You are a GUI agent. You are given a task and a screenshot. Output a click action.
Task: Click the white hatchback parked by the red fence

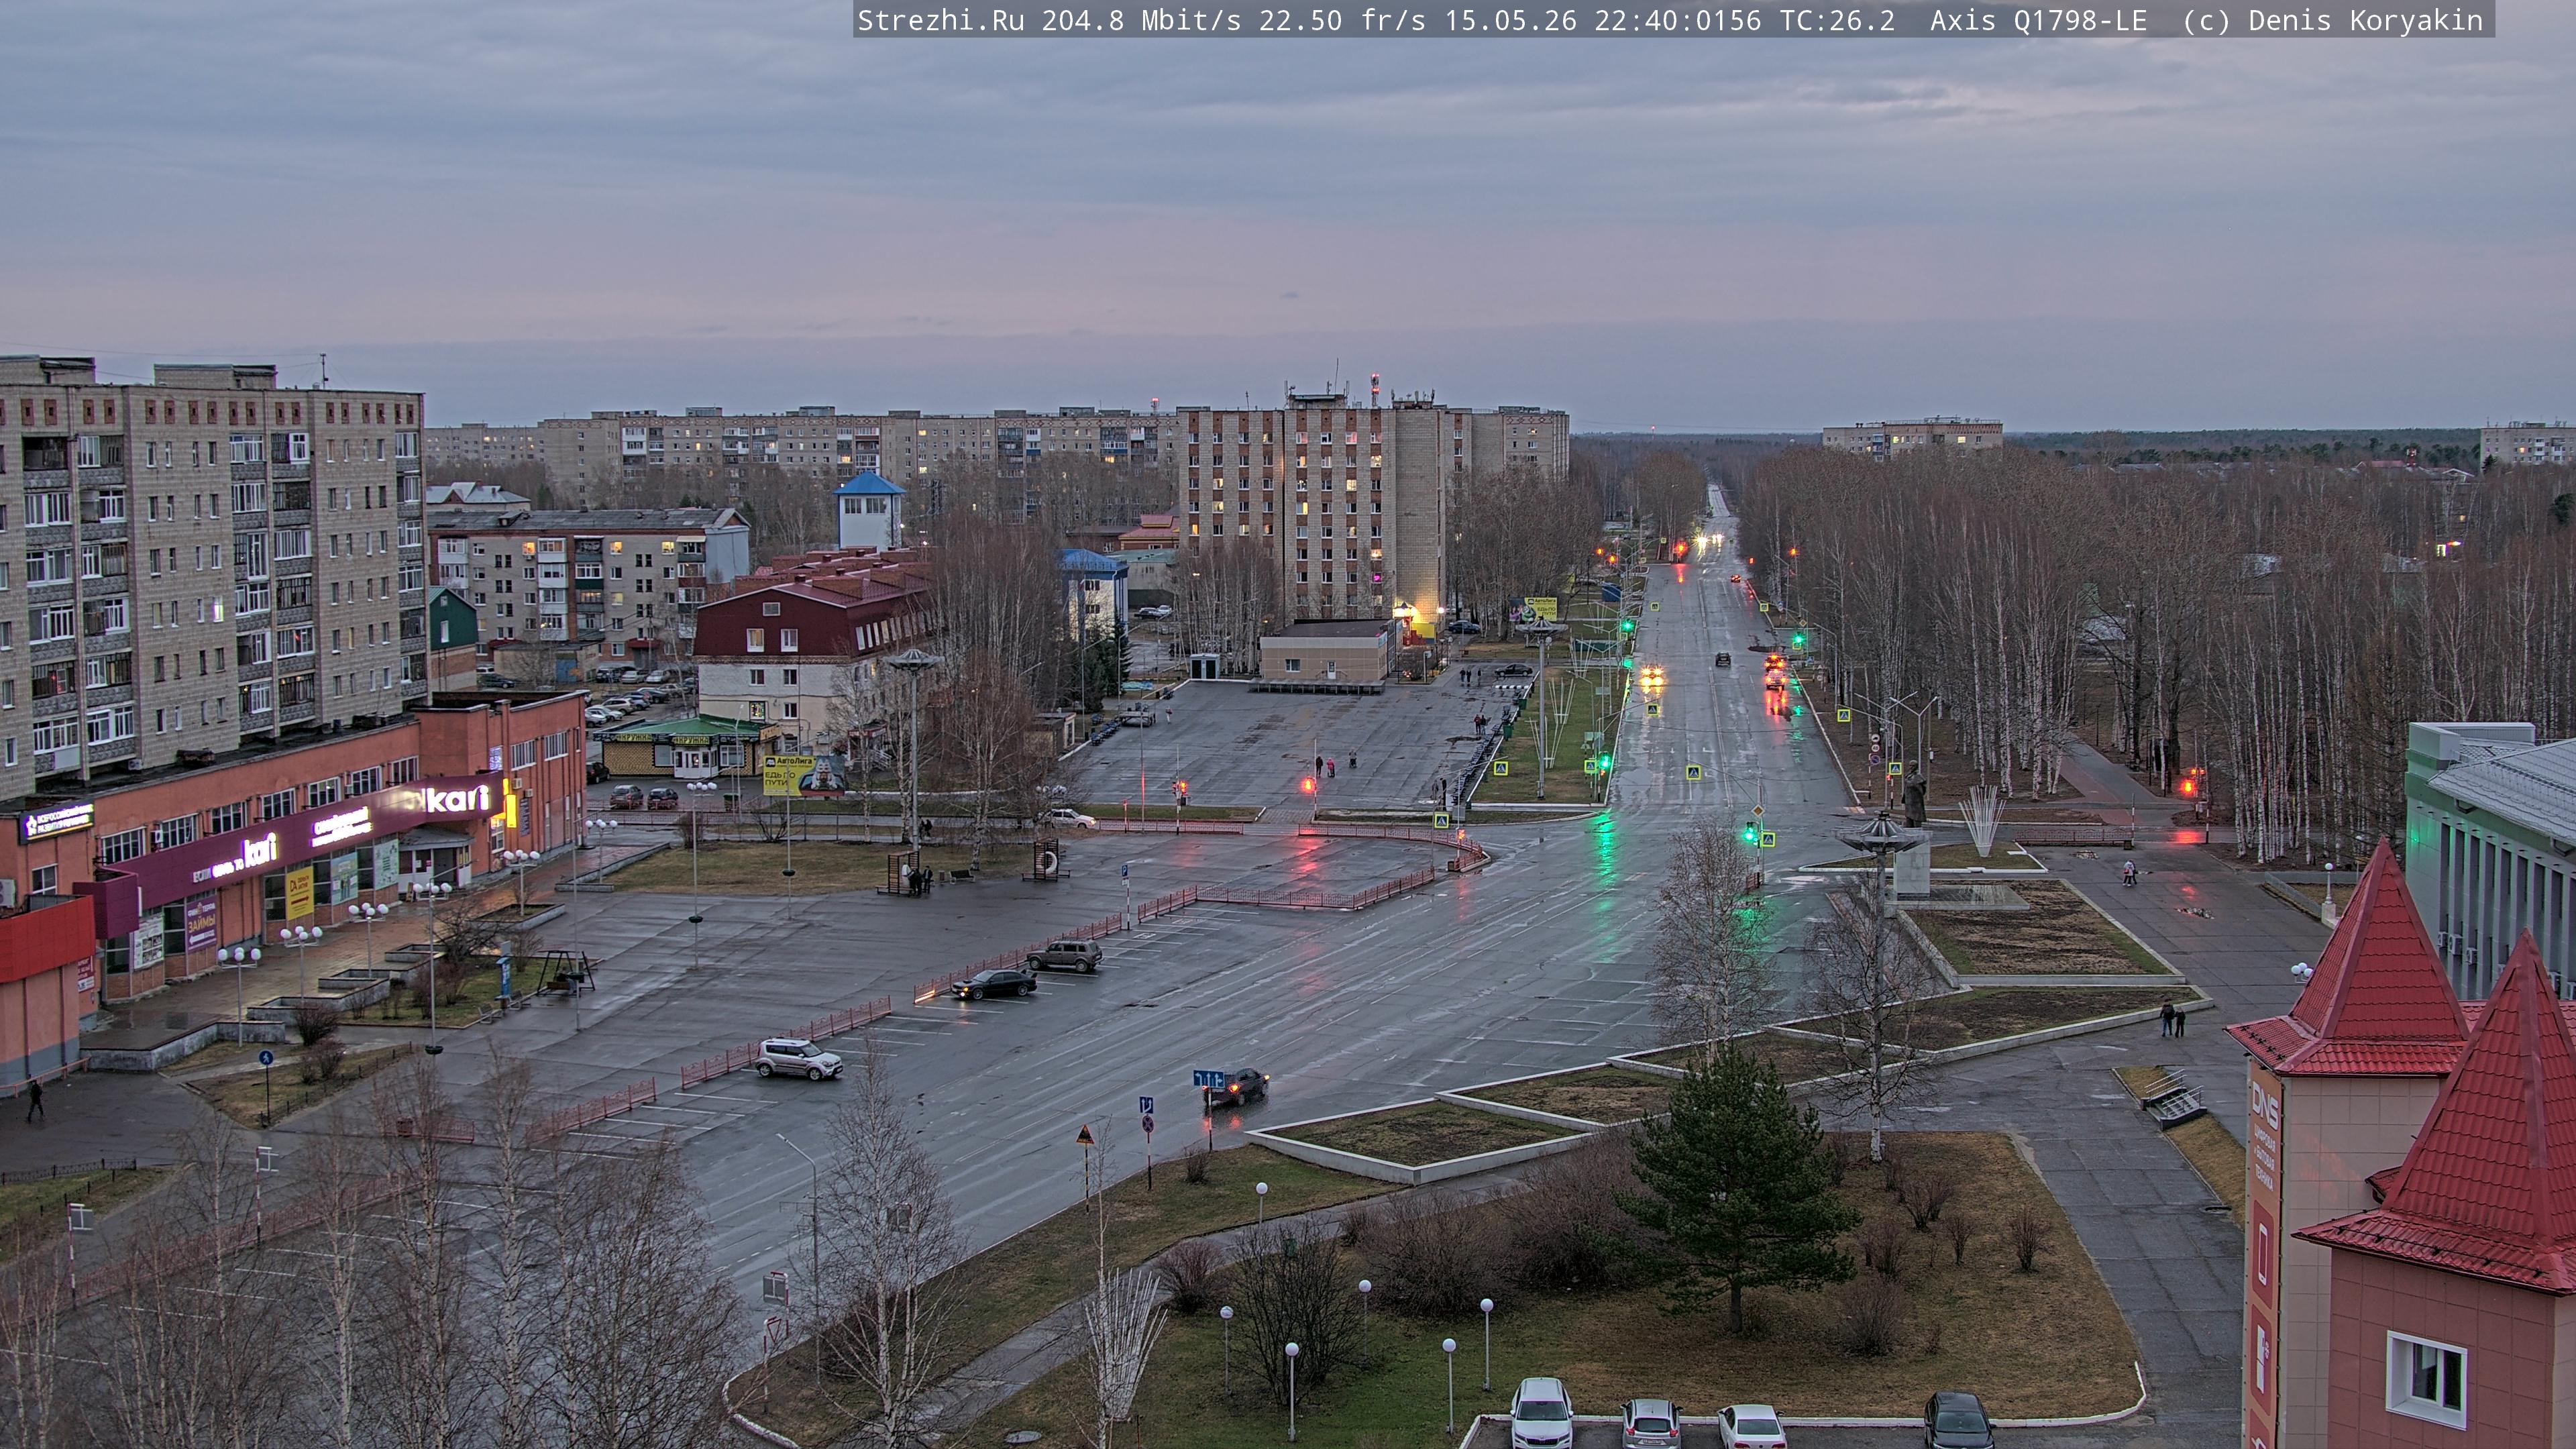point(798,1059)
